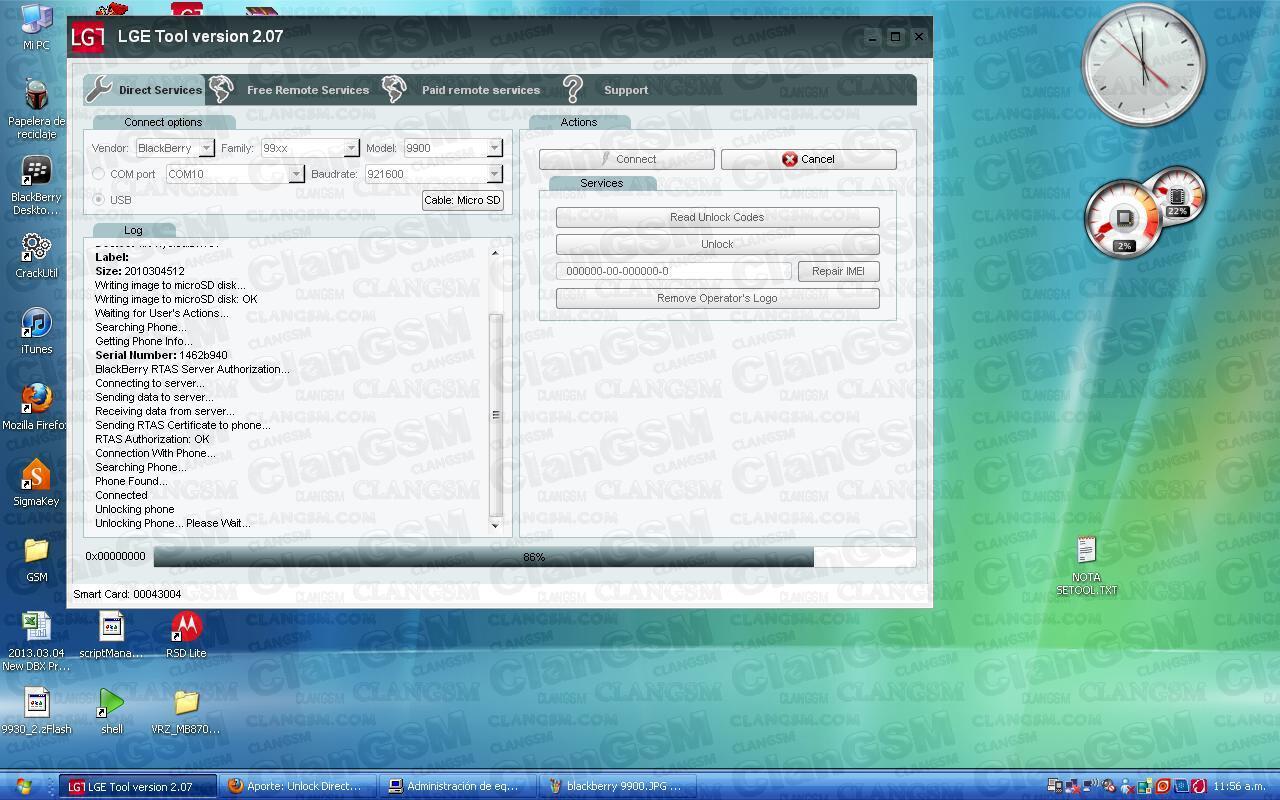Click the analog clock gadget
This screenshot has width=1280, height=800.
pos(1144,66)
